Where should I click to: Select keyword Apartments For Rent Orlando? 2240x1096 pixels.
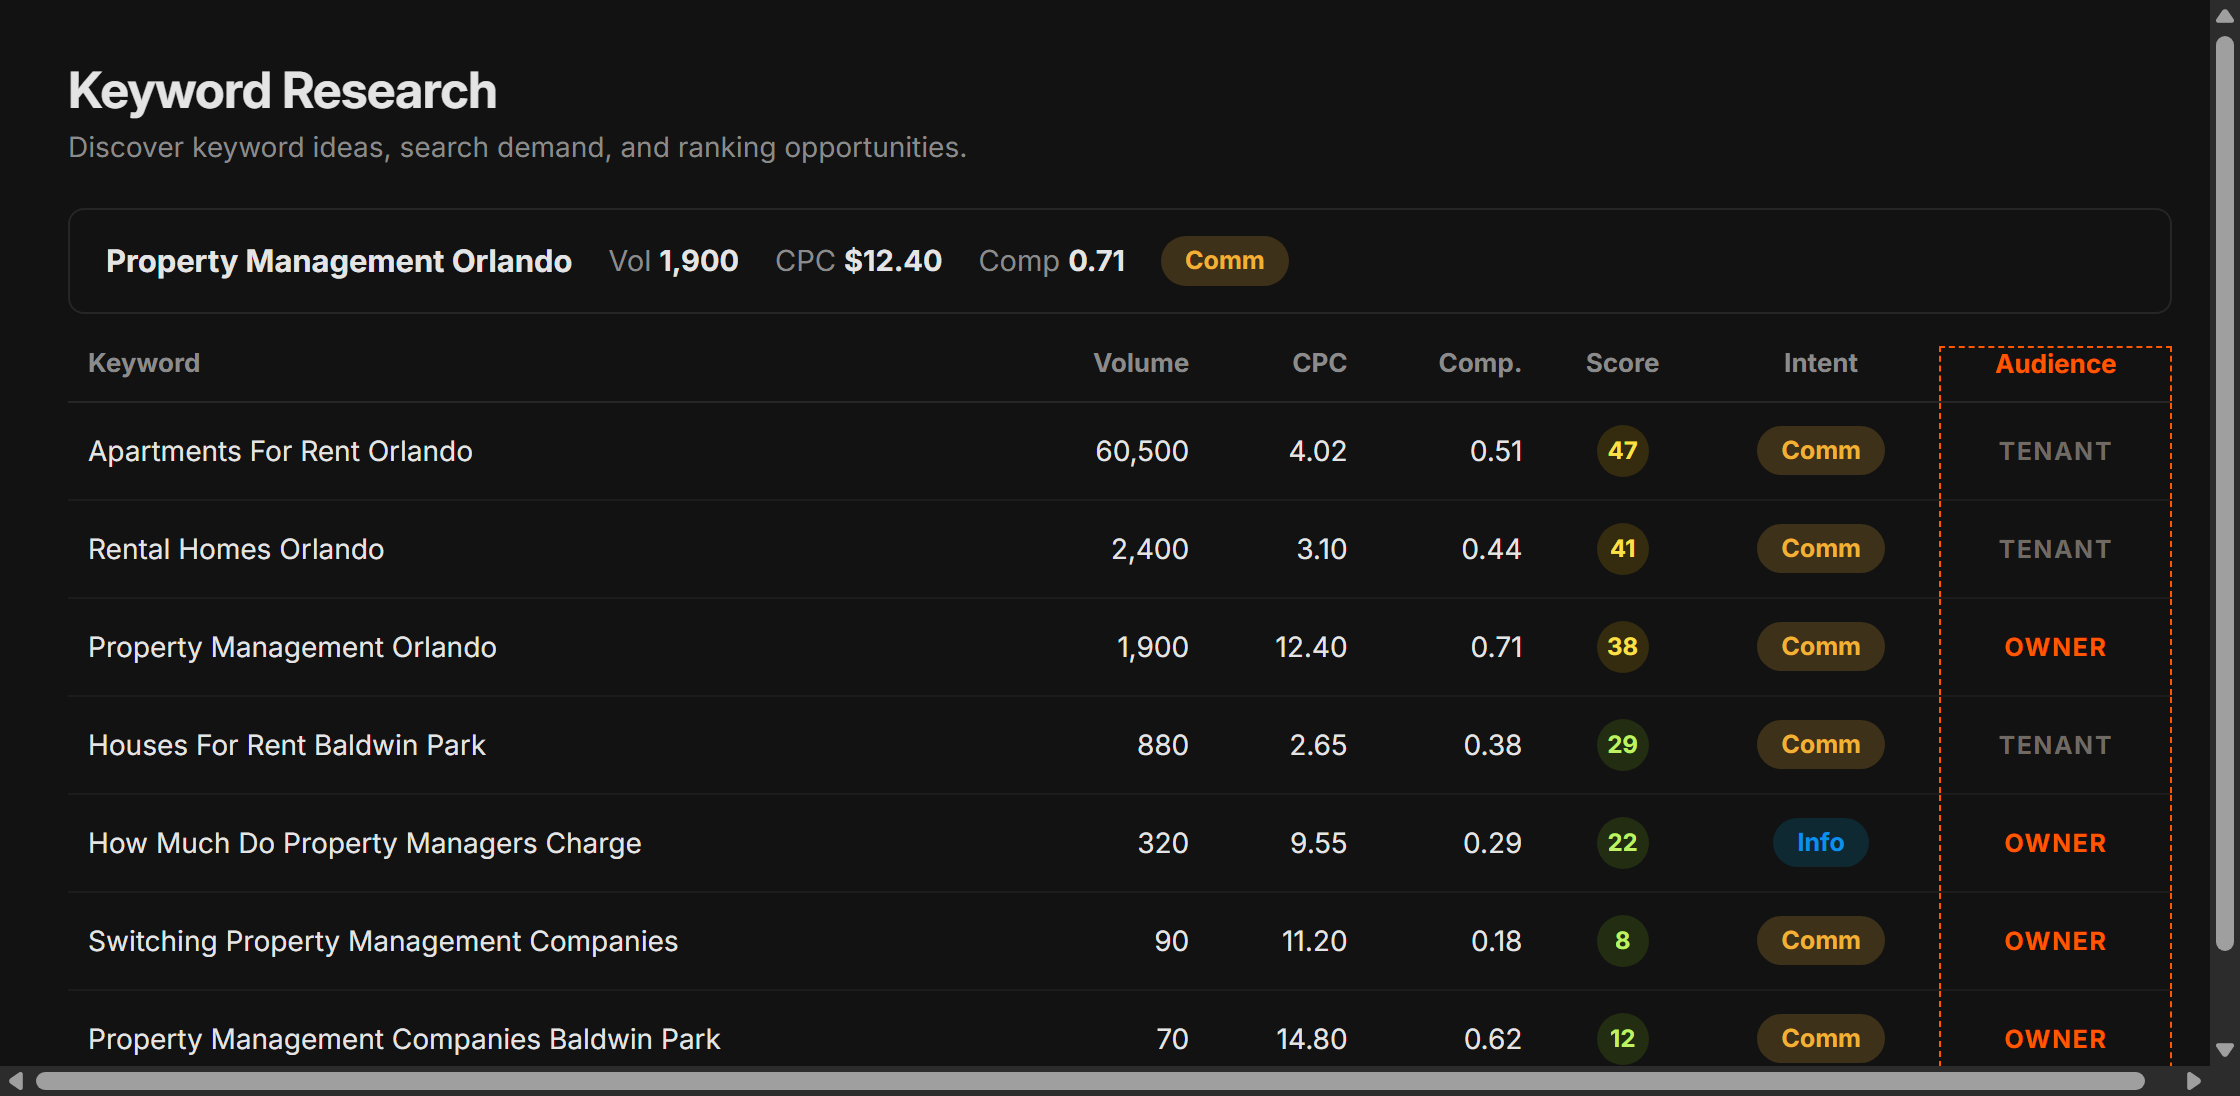[x=280, y=451]
